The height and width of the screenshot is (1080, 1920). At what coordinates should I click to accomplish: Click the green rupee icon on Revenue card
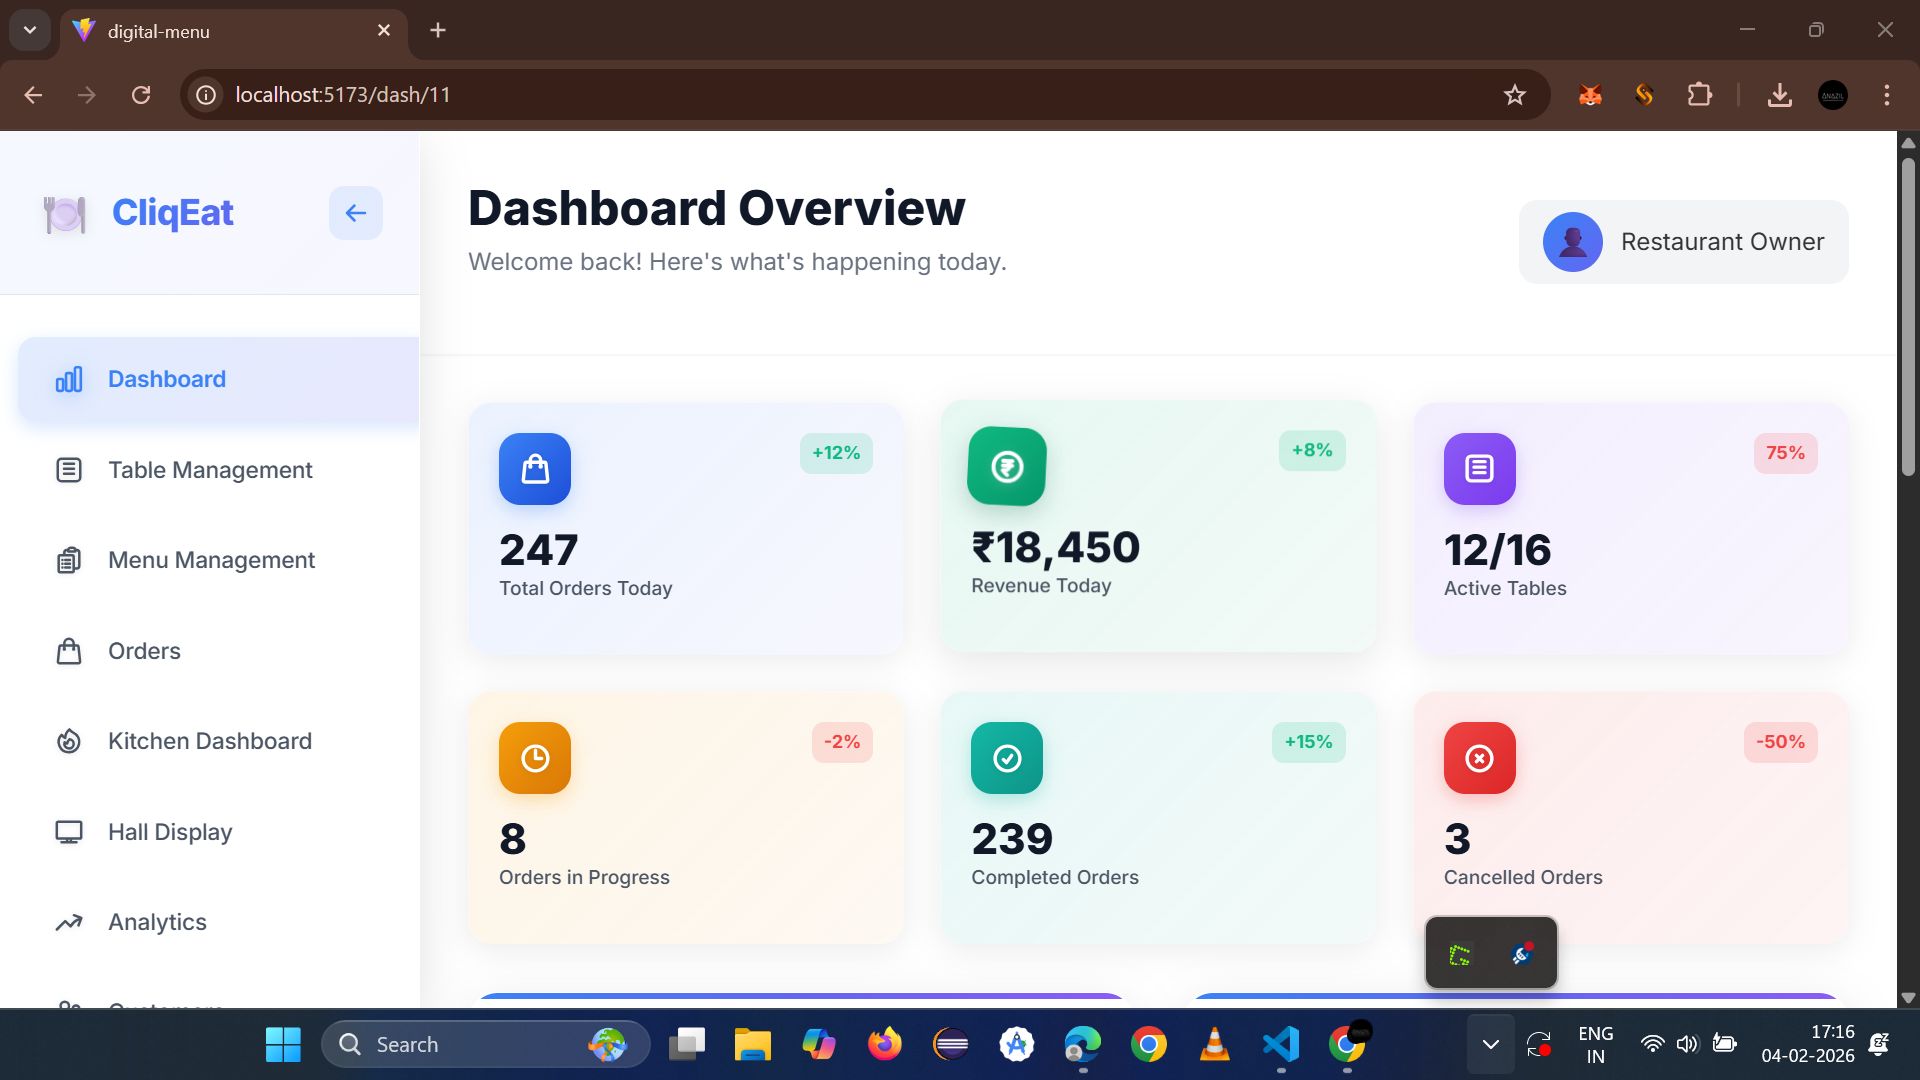1007,466
